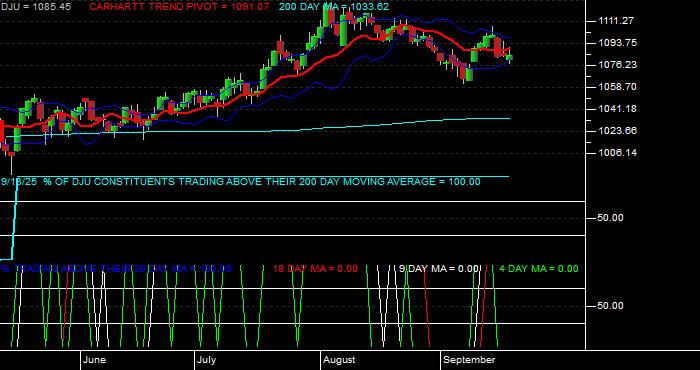
Task: Select the June timeline label
Action: (x=95, y=360)
